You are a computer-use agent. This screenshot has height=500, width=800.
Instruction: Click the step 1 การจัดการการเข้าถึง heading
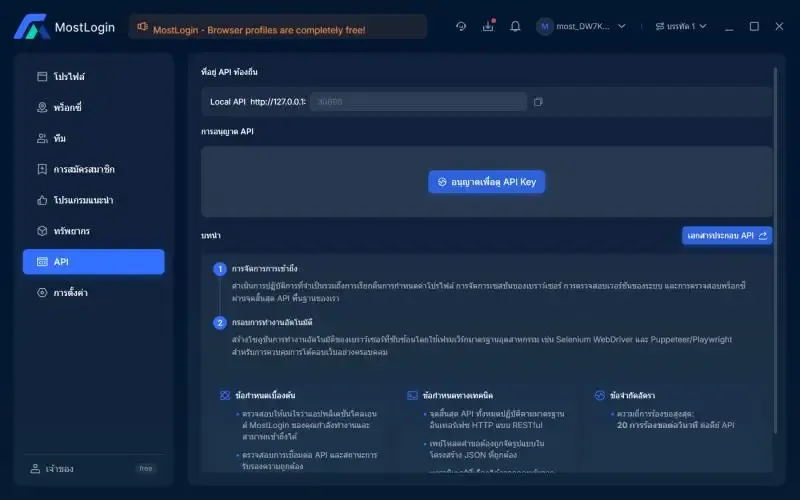pyautogui.click(x=265, y=269)
